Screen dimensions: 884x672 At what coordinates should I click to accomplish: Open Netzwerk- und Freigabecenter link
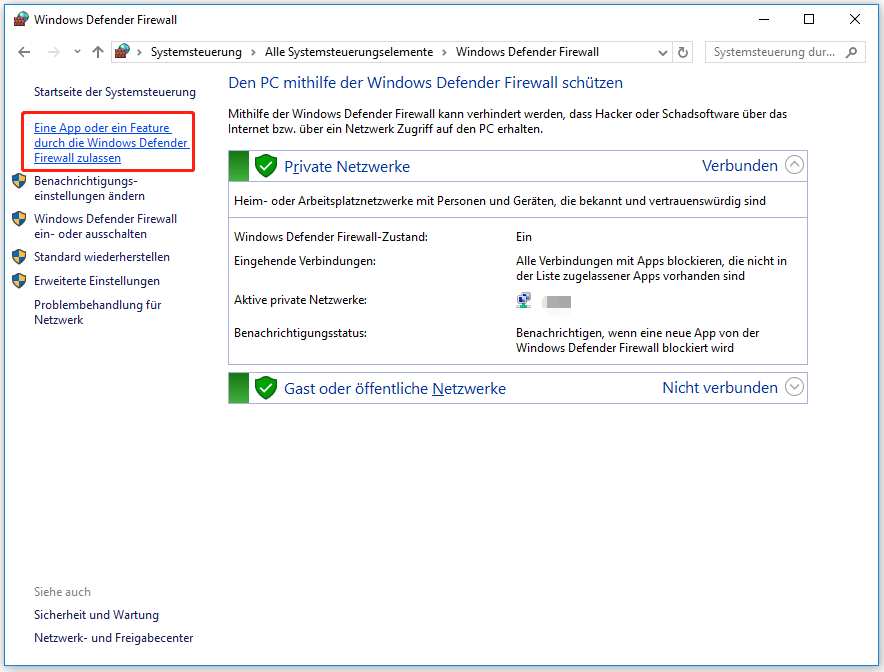[113, 638]
